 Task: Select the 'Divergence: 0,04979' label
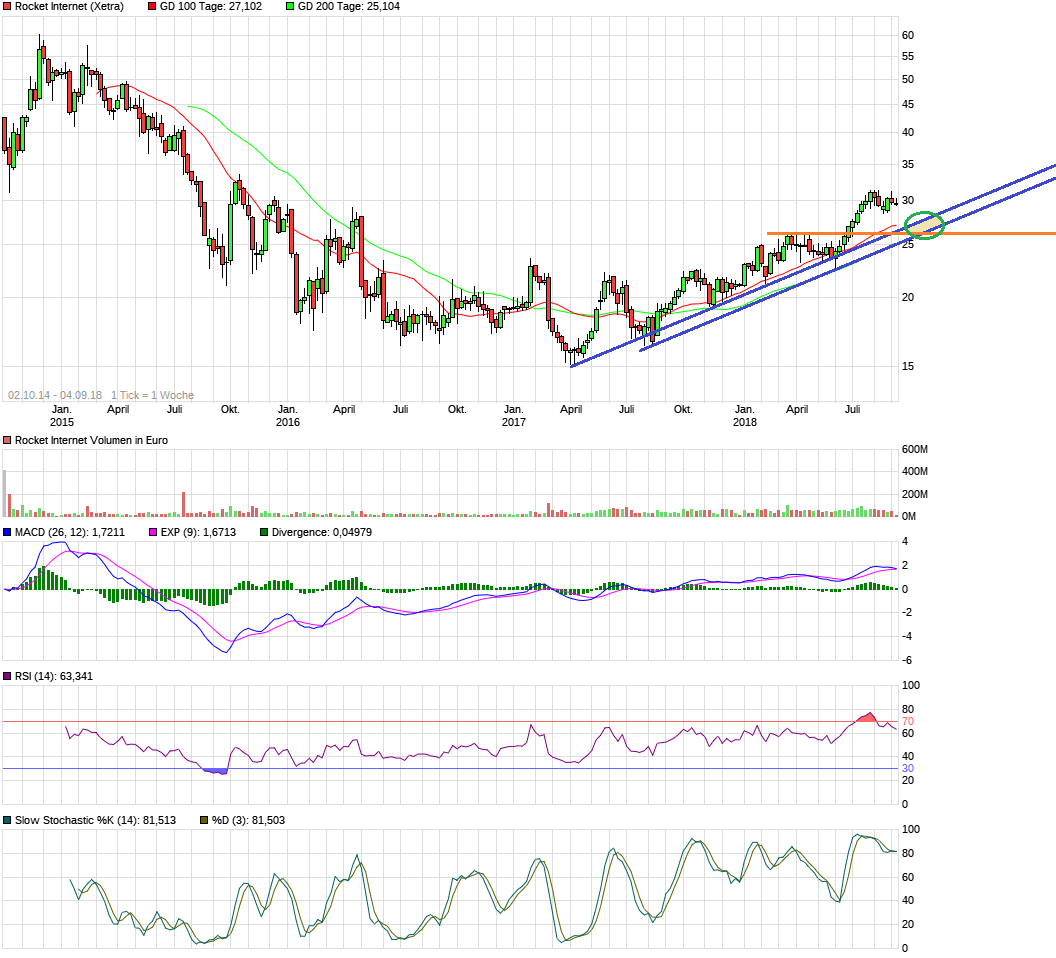click(x=322, y=532)
